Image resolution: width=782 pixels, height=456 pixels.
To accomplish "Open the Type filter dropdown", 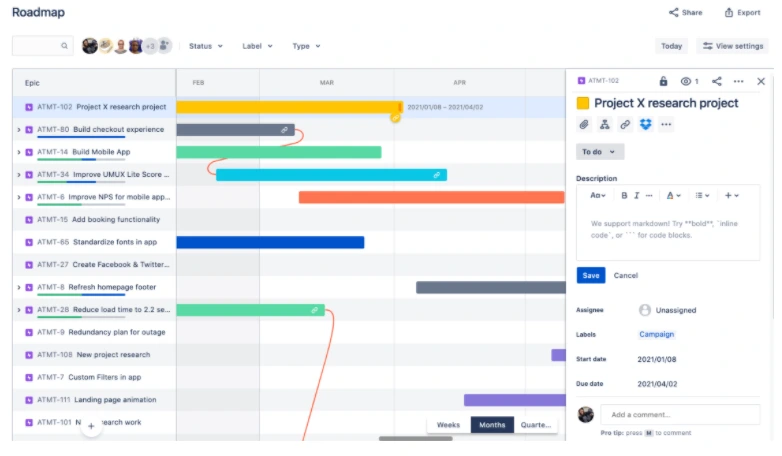I will pyautogui.click(x=306, y=46).
